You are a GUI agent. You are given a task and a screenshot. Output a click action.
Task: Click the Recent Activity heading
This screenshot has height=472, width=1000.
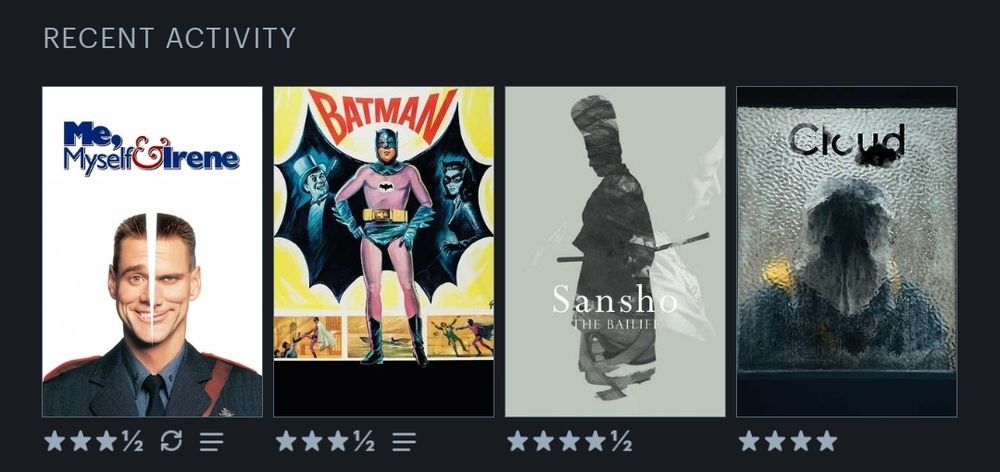click(170, 38)
